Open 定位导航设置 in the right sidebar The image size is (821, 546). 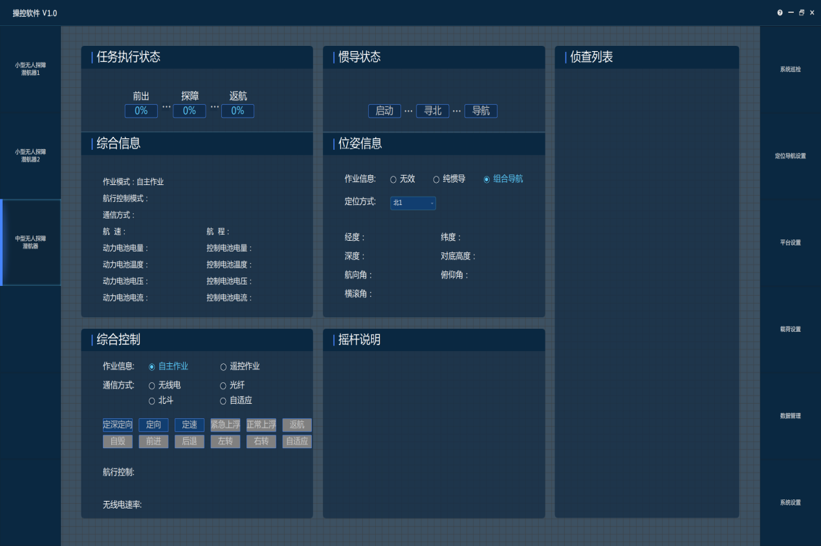point(790,156)
